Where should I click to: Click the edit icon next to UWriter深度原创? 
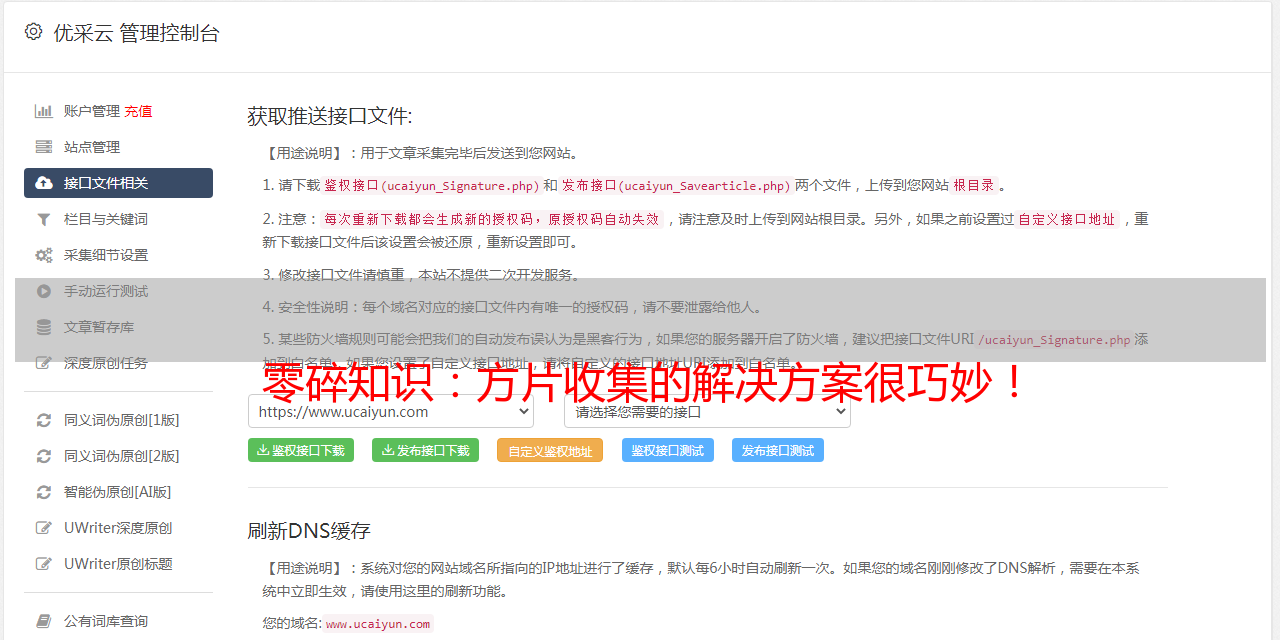44,528
